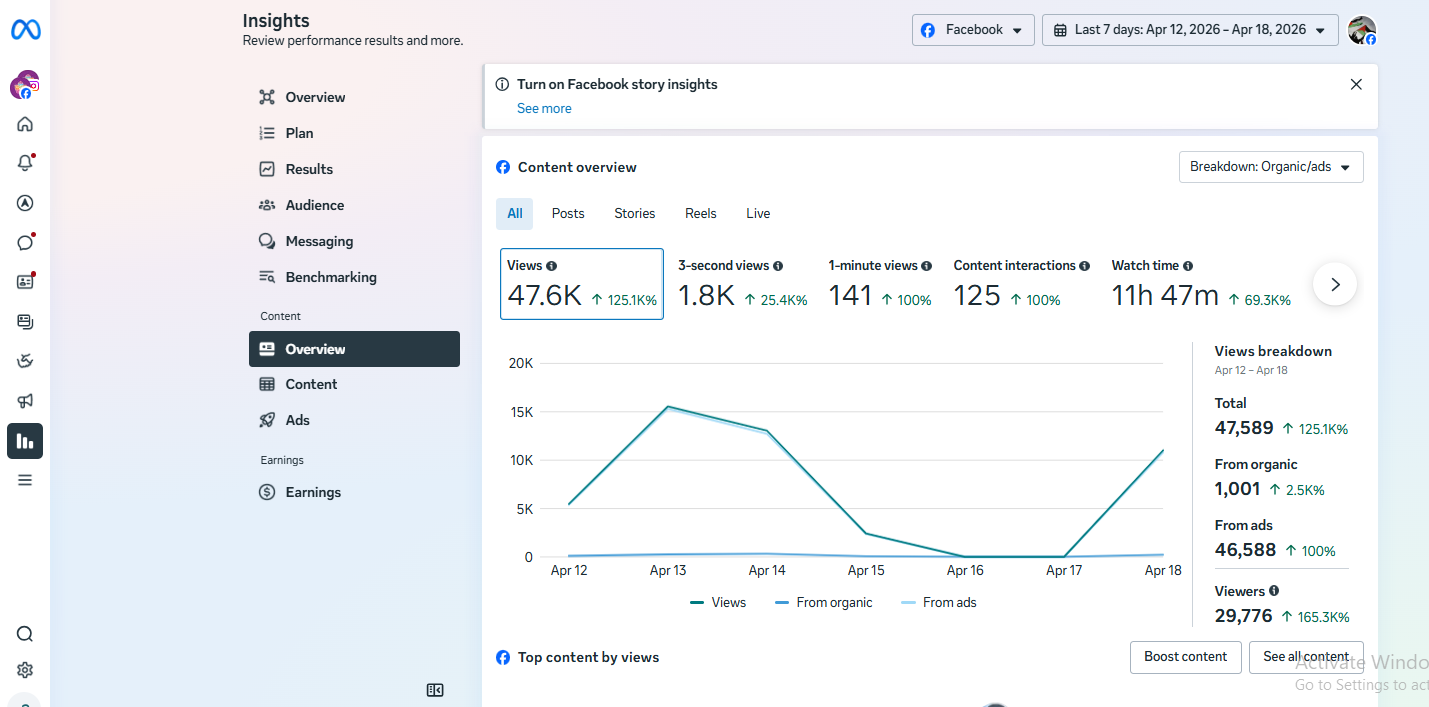Click the See more link in banner
Viewport: 1429px width, 707px height.
pos(544,108)
